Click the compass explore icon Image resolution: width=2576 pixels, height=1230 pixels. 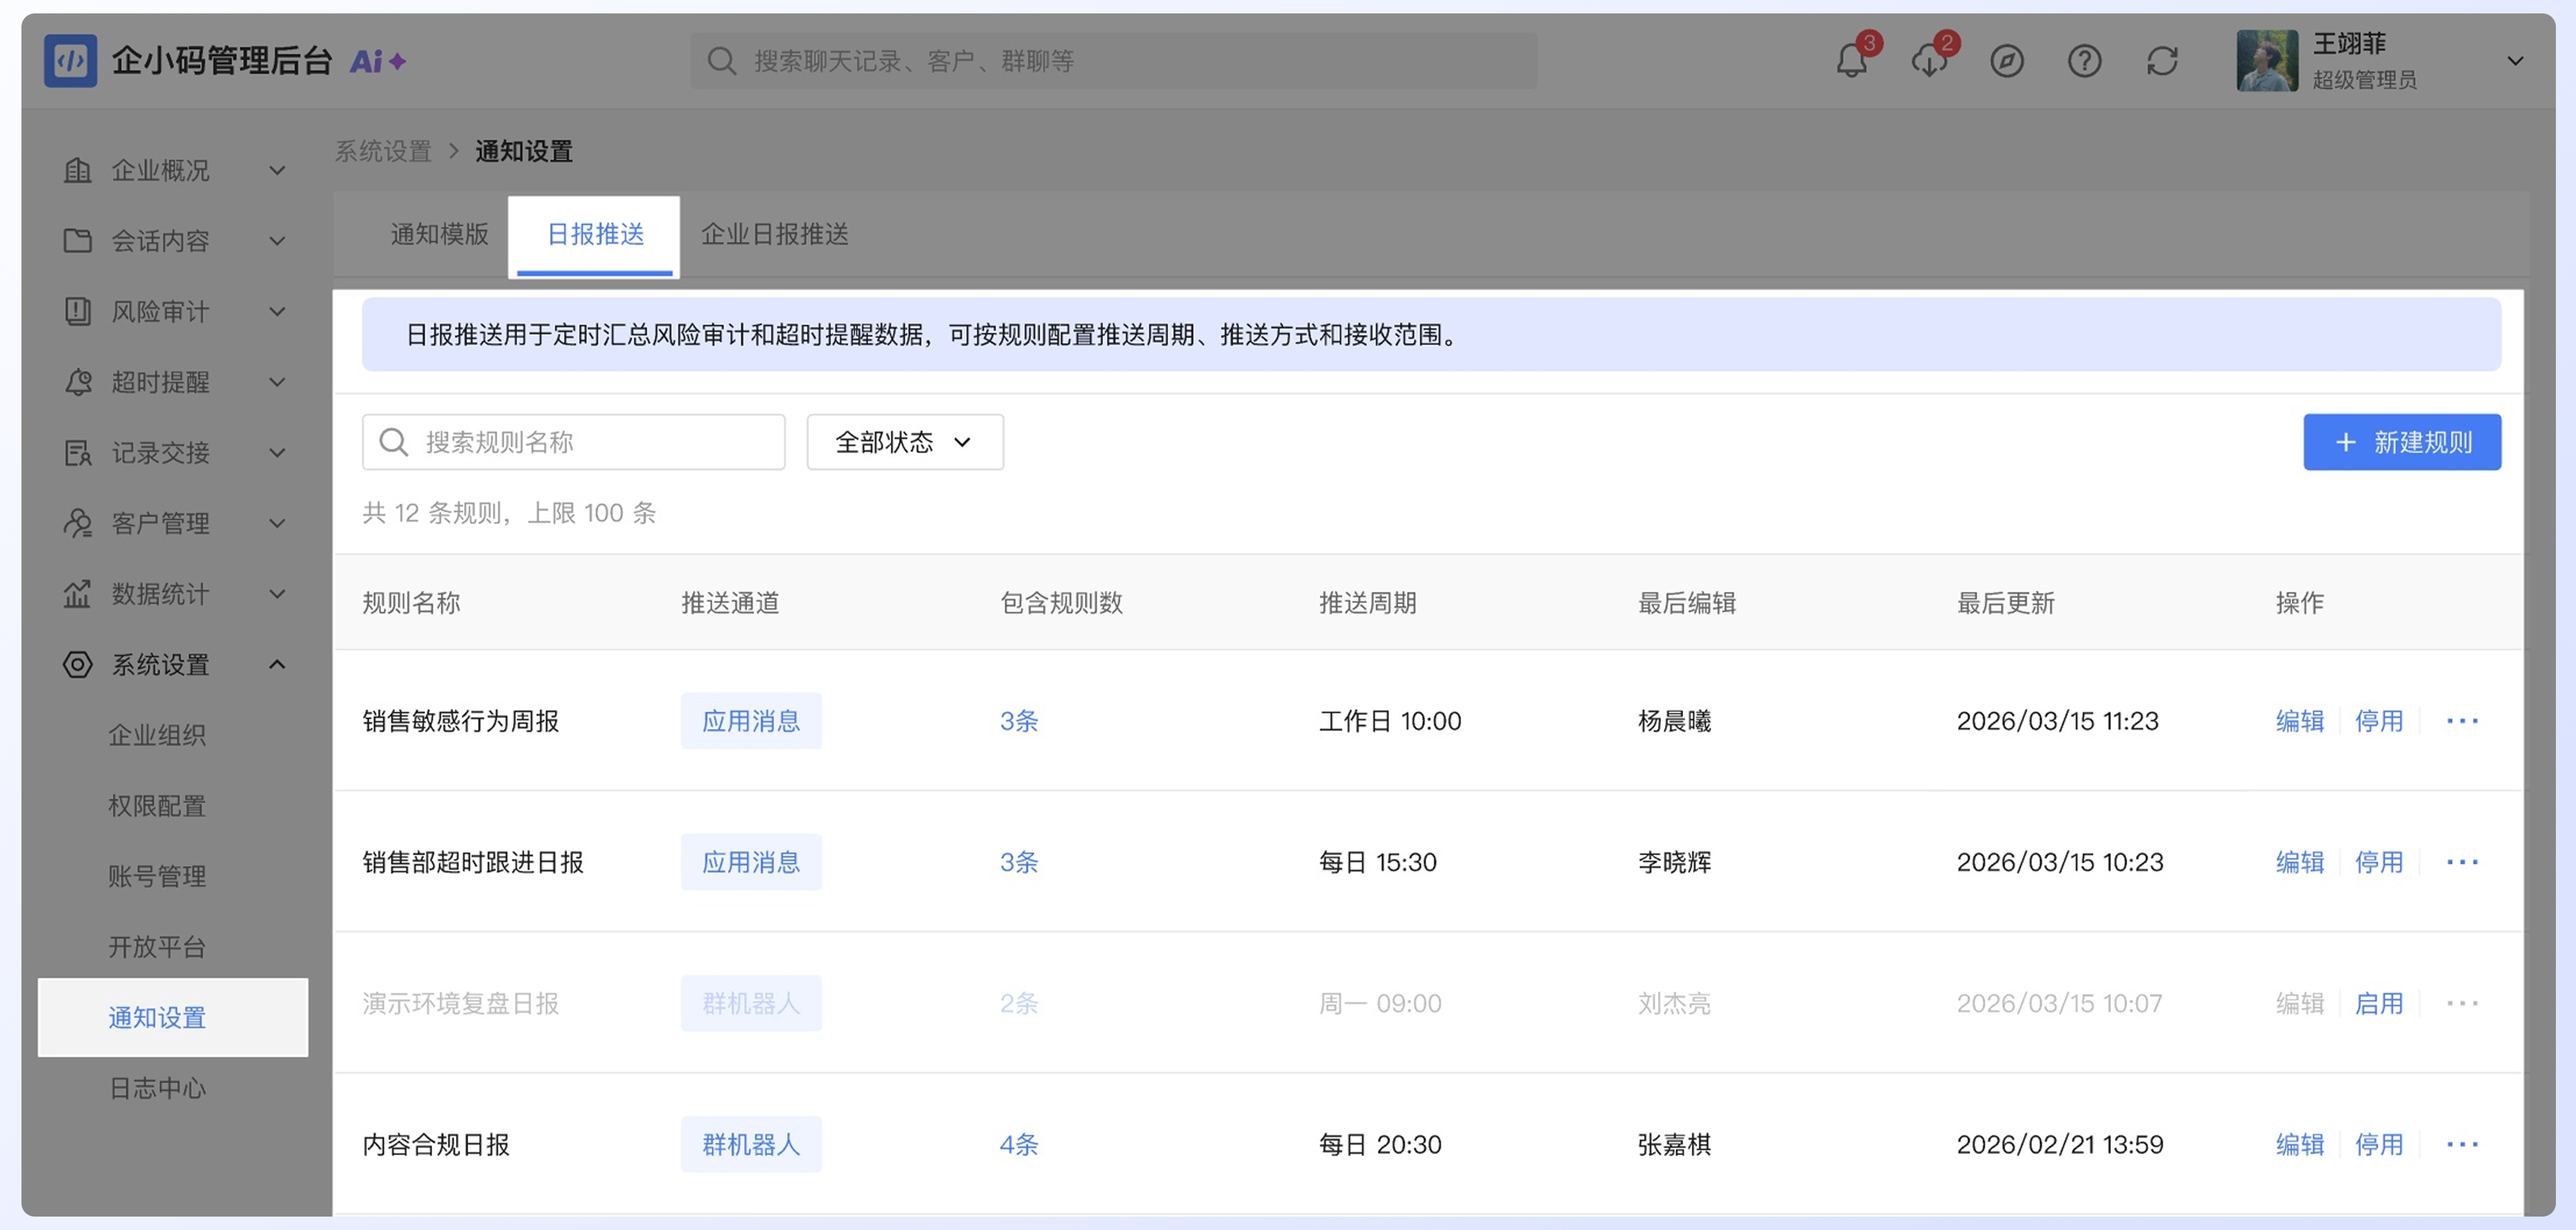(2006, 61)
